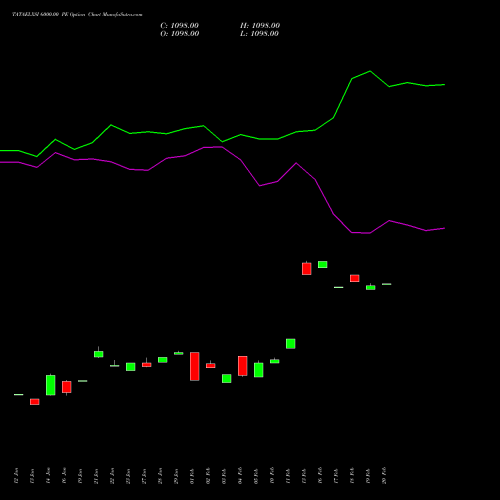Click the 27 Jan date label
Image resolution: width=500 pixels, height=500 pixels.
click(x=144, y=476)
